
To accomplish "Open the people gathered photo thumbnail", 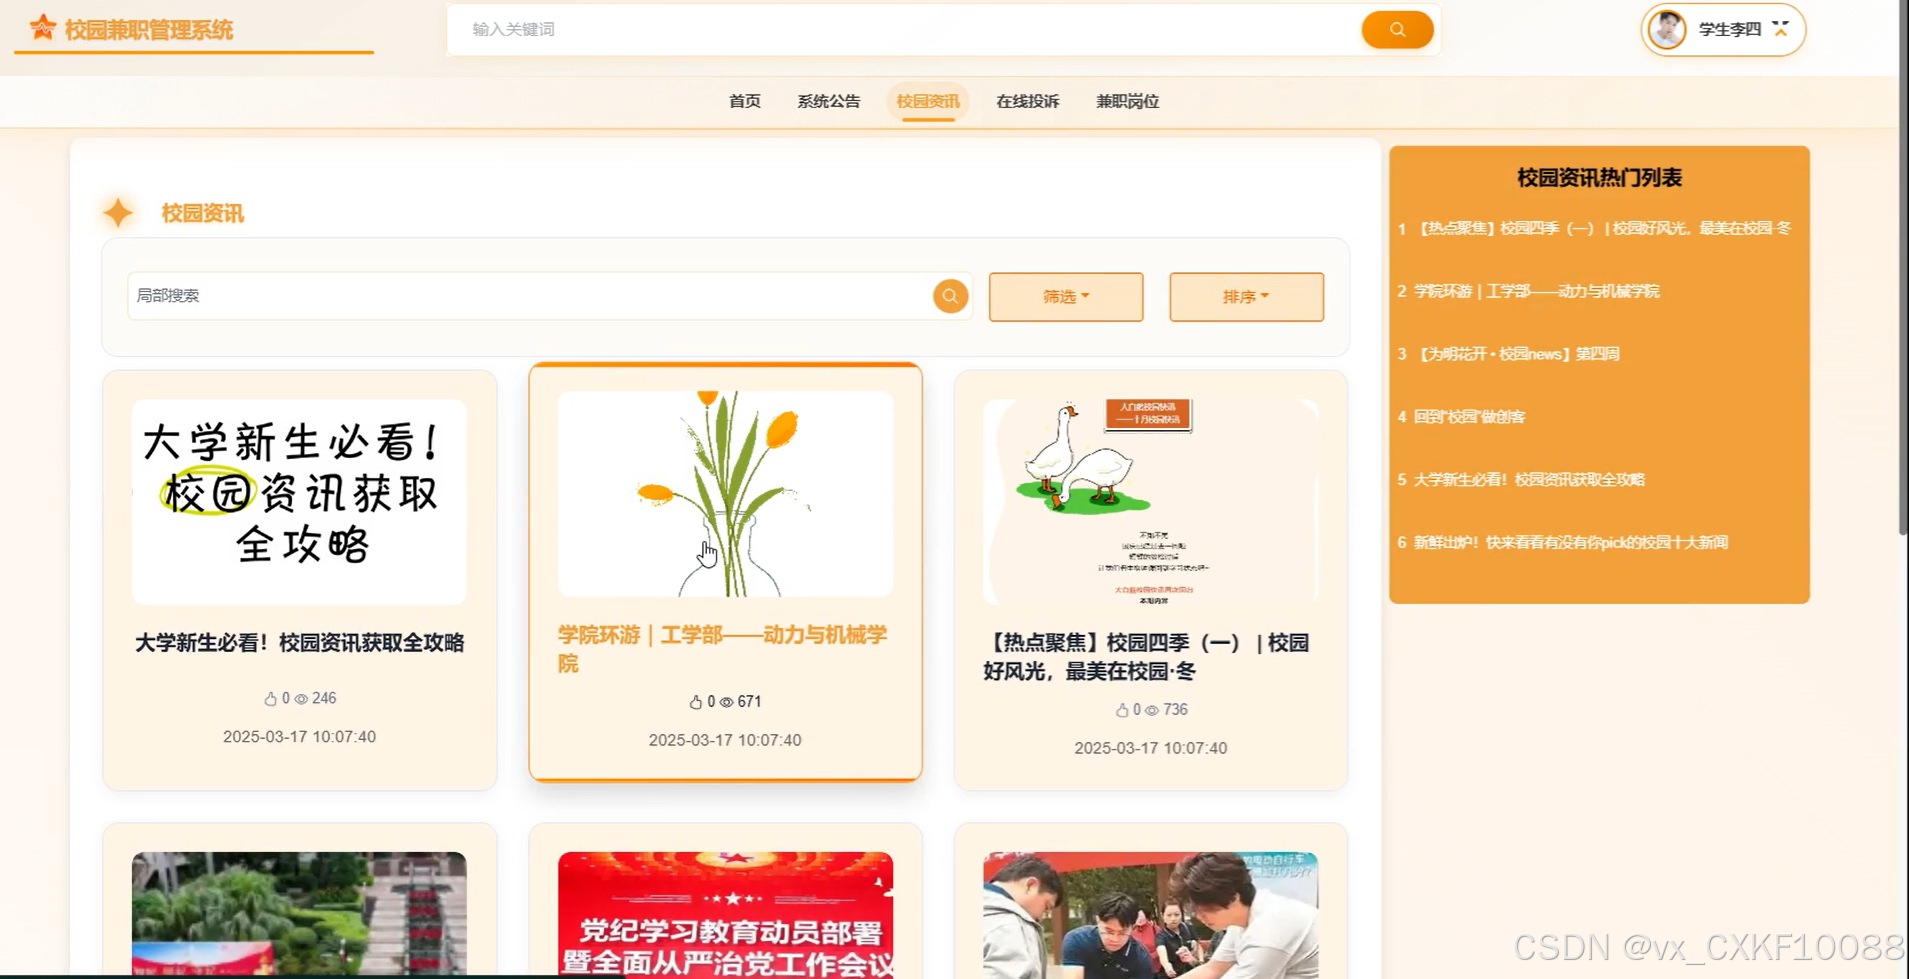I will pyautogui.click(x=1151, y=914).
